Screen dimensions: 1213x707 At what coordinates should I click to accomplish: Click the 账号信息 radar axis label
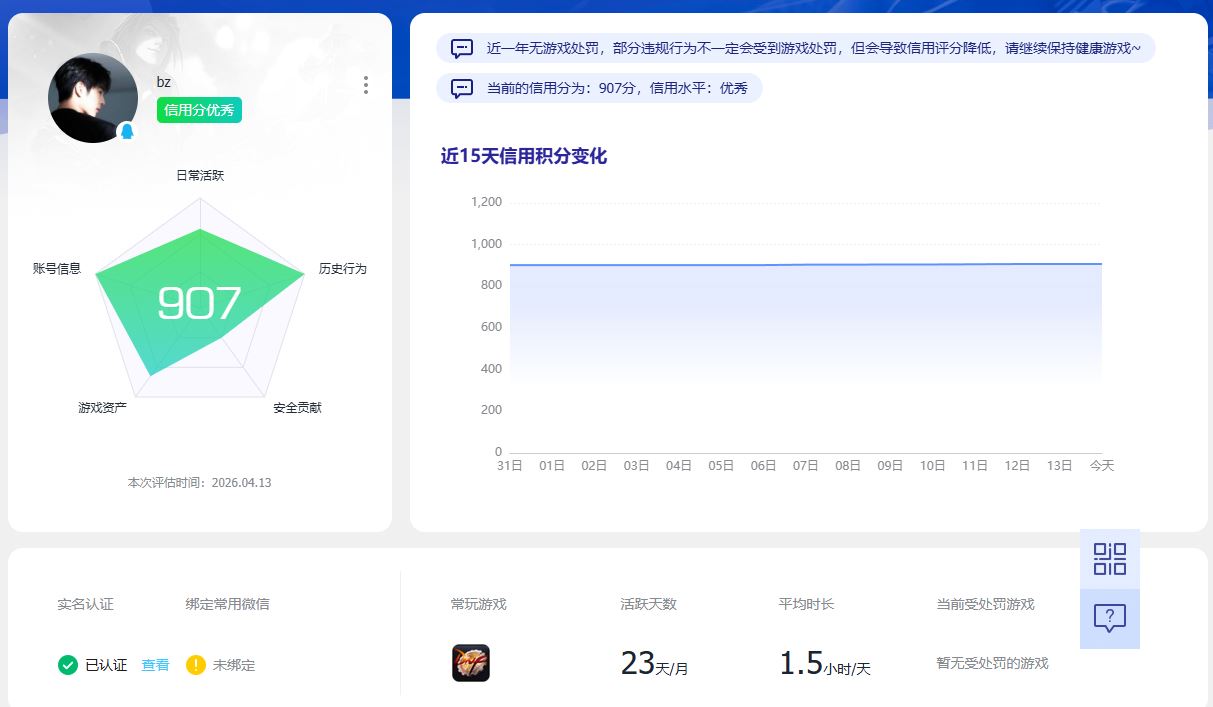pos(57,269)
